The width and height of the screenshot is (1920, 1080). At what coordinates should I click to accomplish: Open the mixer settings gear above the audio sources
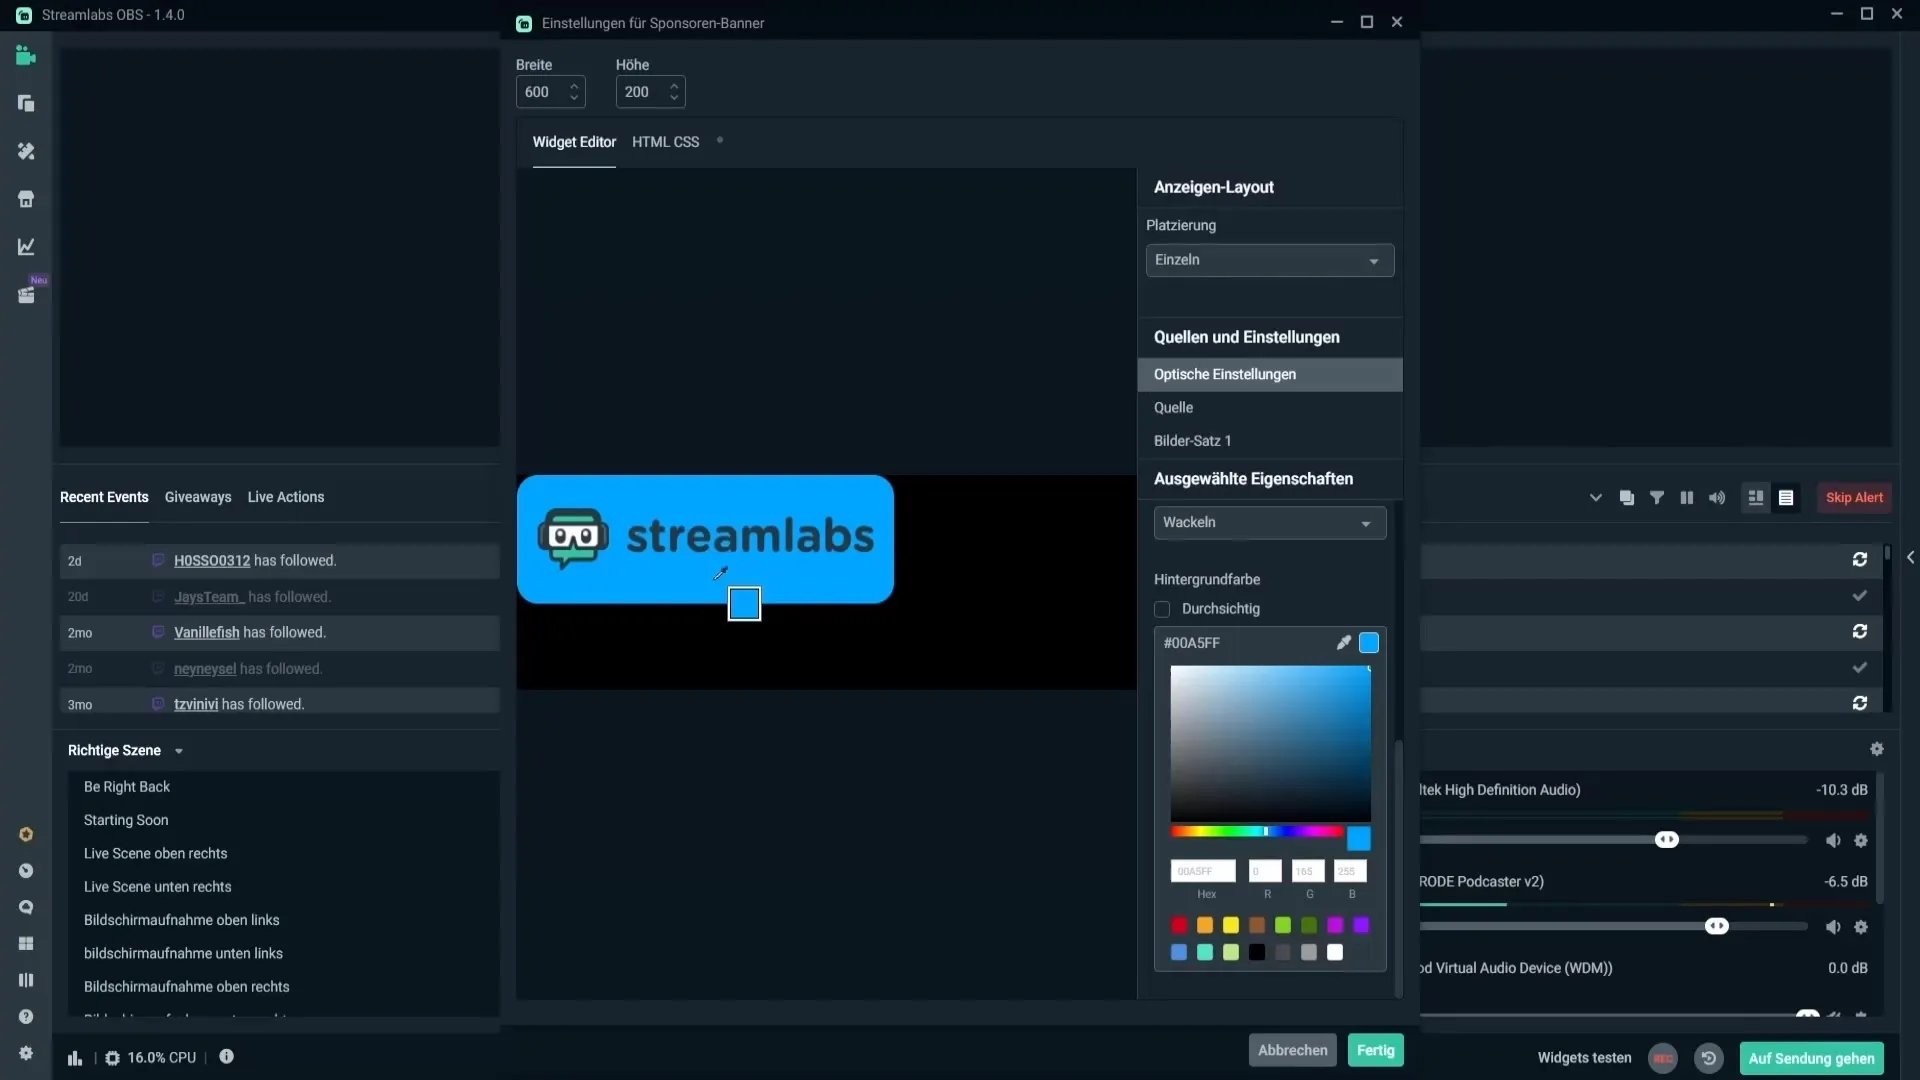[1877, 750]
